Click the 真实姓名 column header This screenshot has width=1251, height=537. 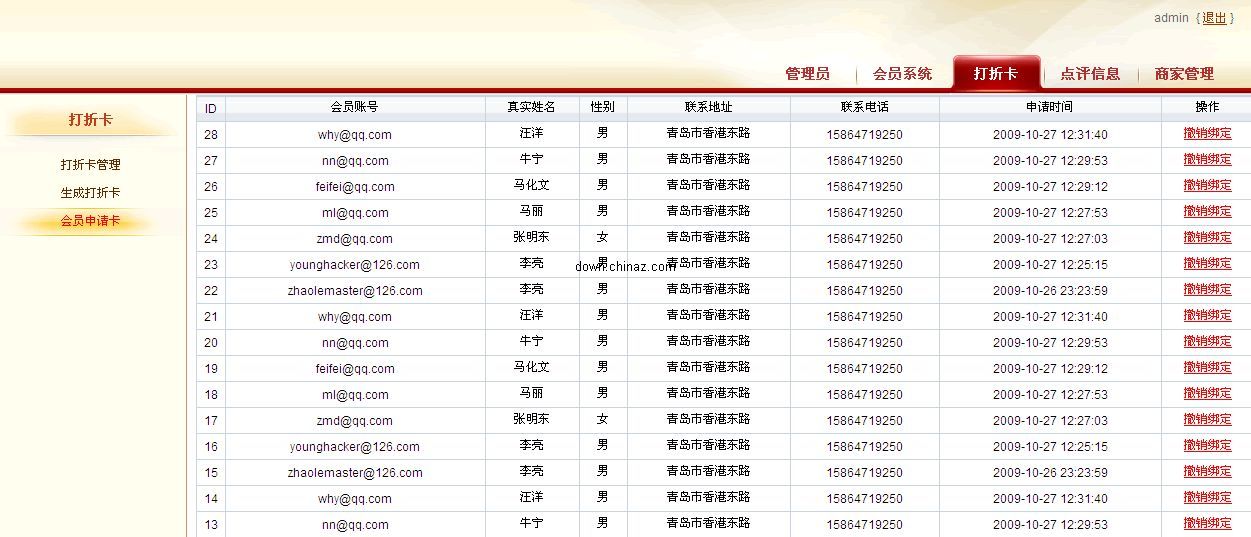click(532, 107)
